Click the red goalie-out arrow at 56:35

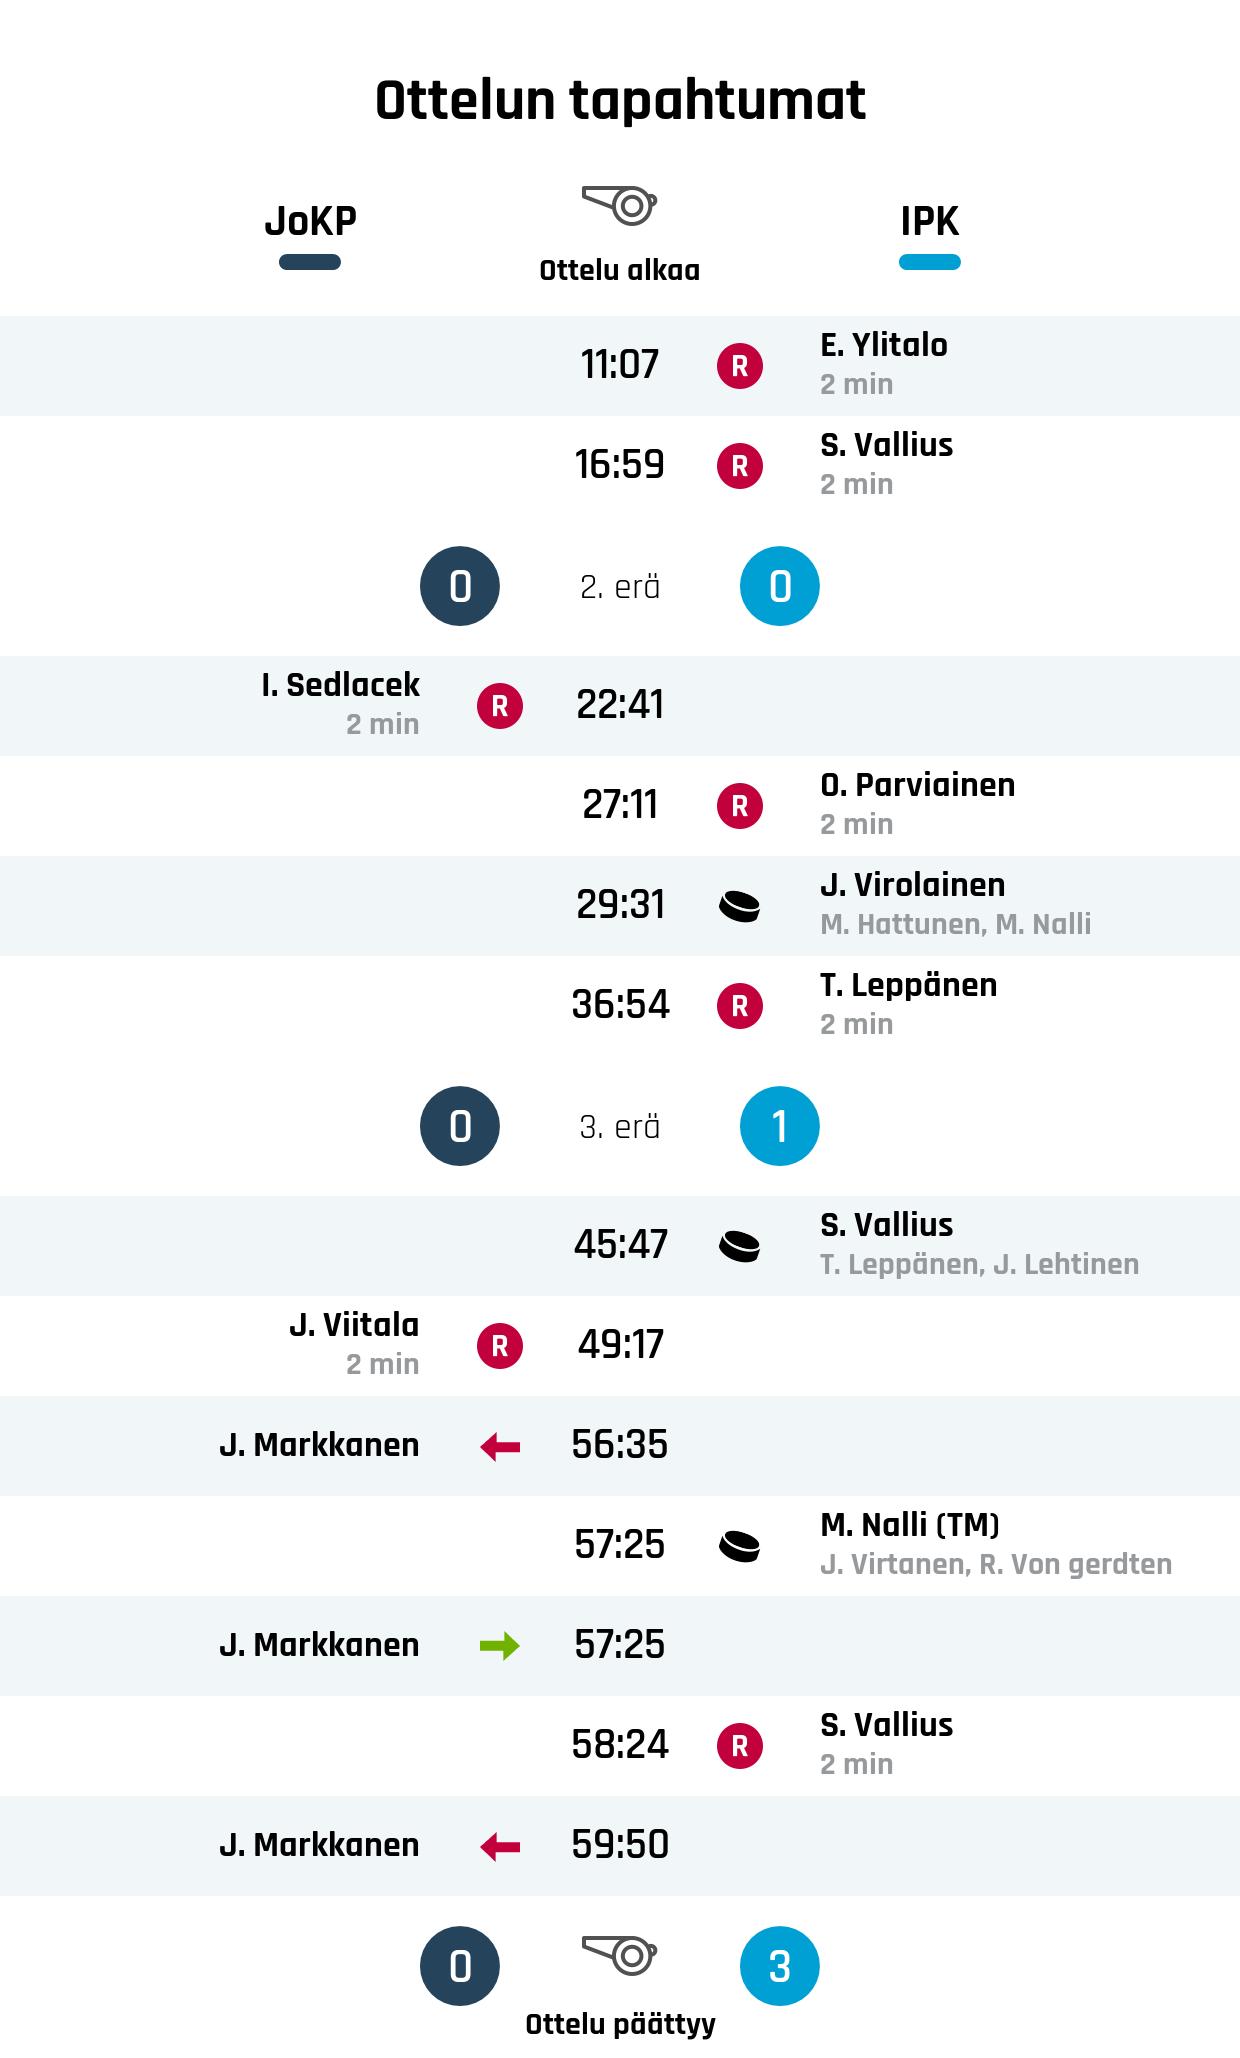pyautogui.click(x=500, y=1446)
